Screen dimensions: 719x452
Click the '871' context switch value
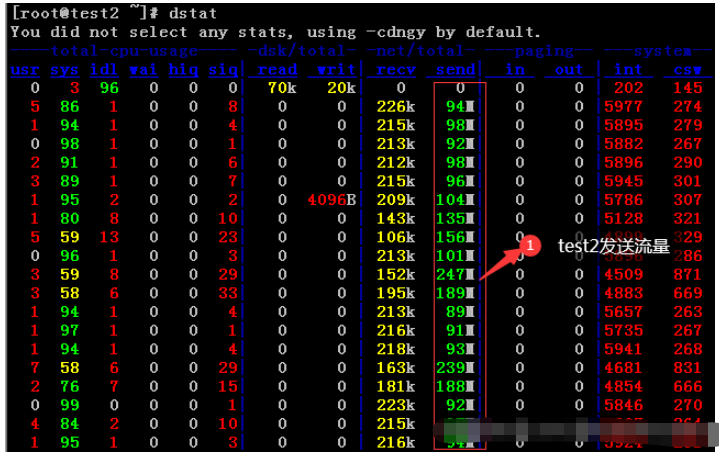687,275
